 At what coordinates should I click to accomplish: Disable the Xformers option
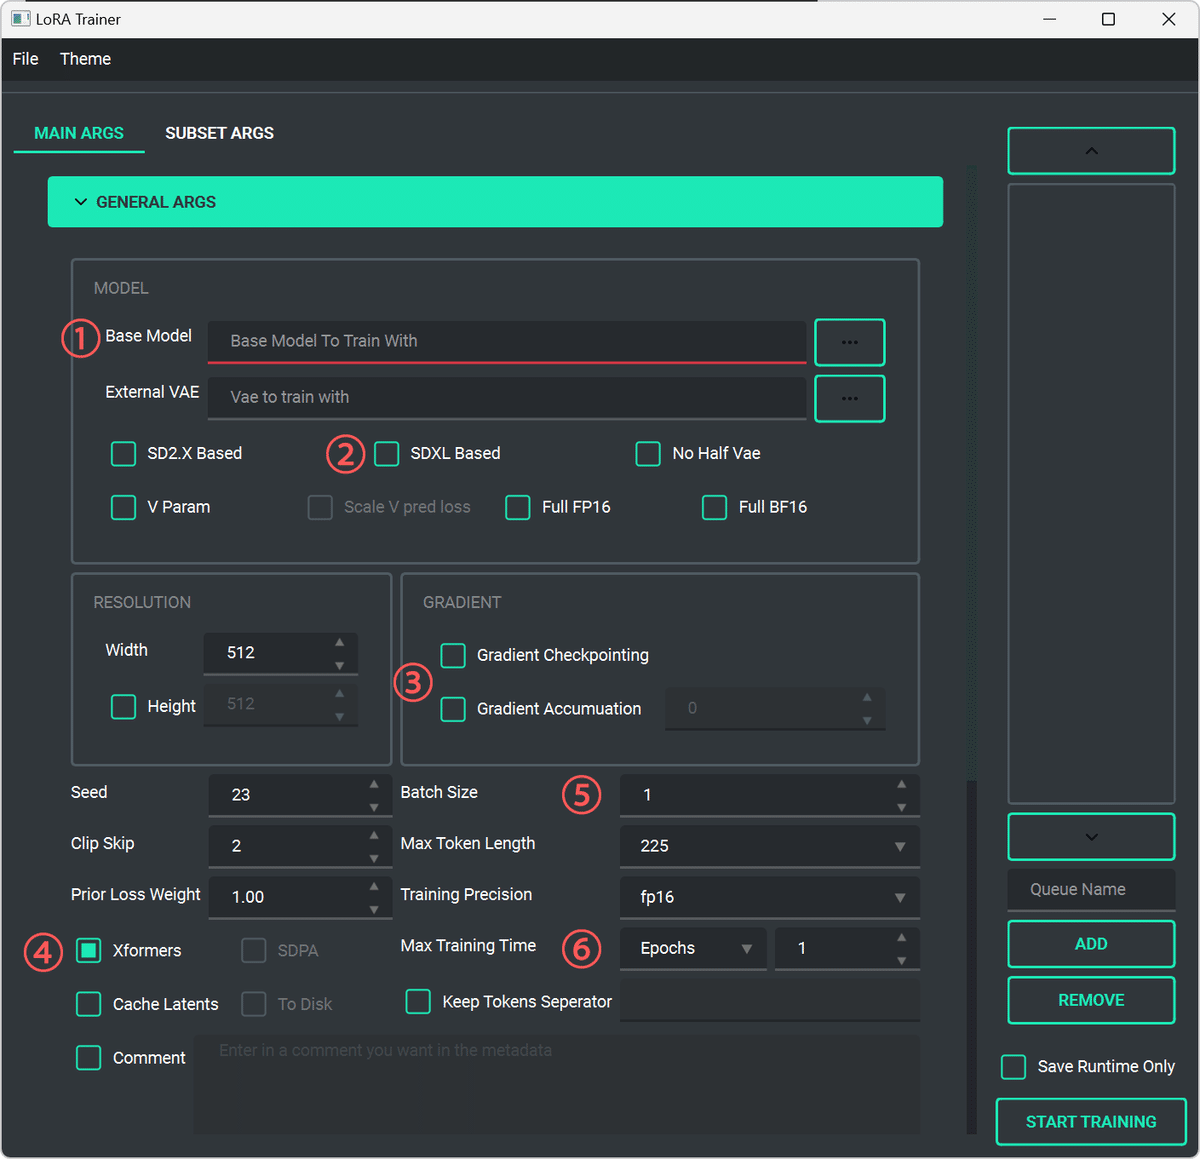[88, 950]
